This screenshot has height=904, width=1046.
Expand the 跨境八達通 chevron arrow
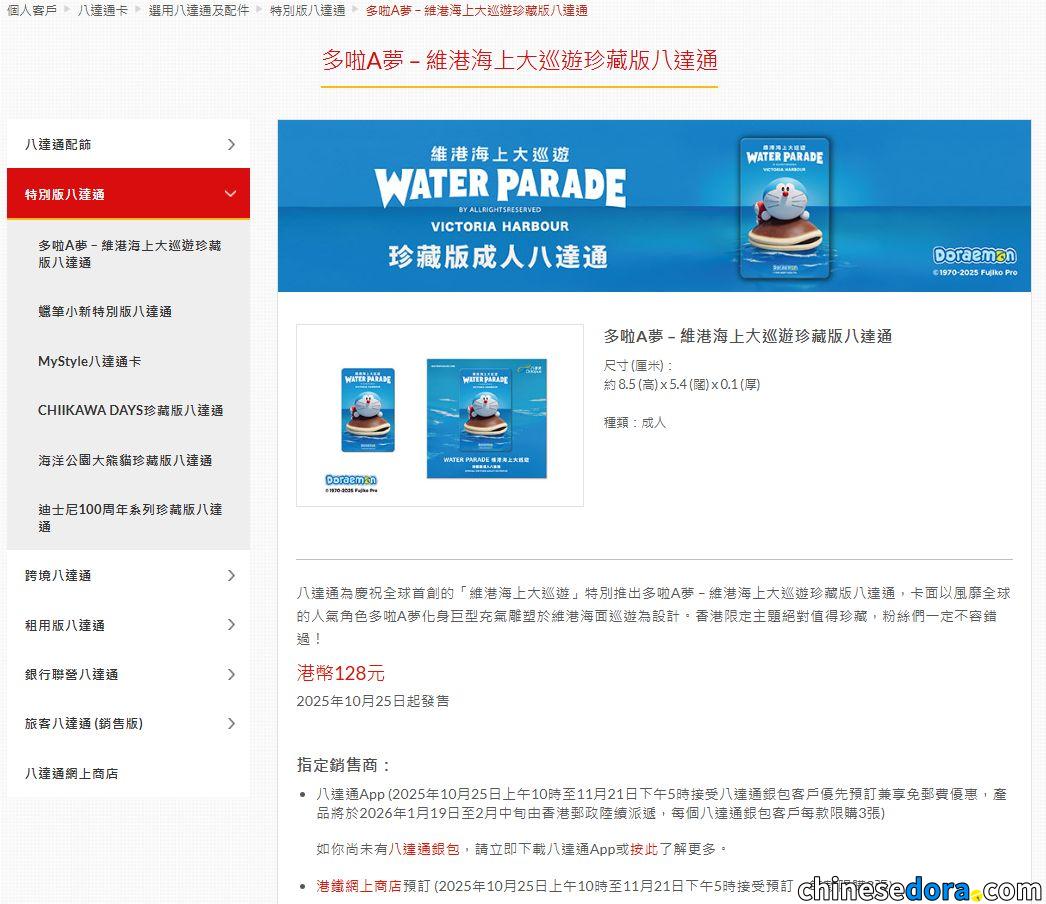click(x=231, y=576)
